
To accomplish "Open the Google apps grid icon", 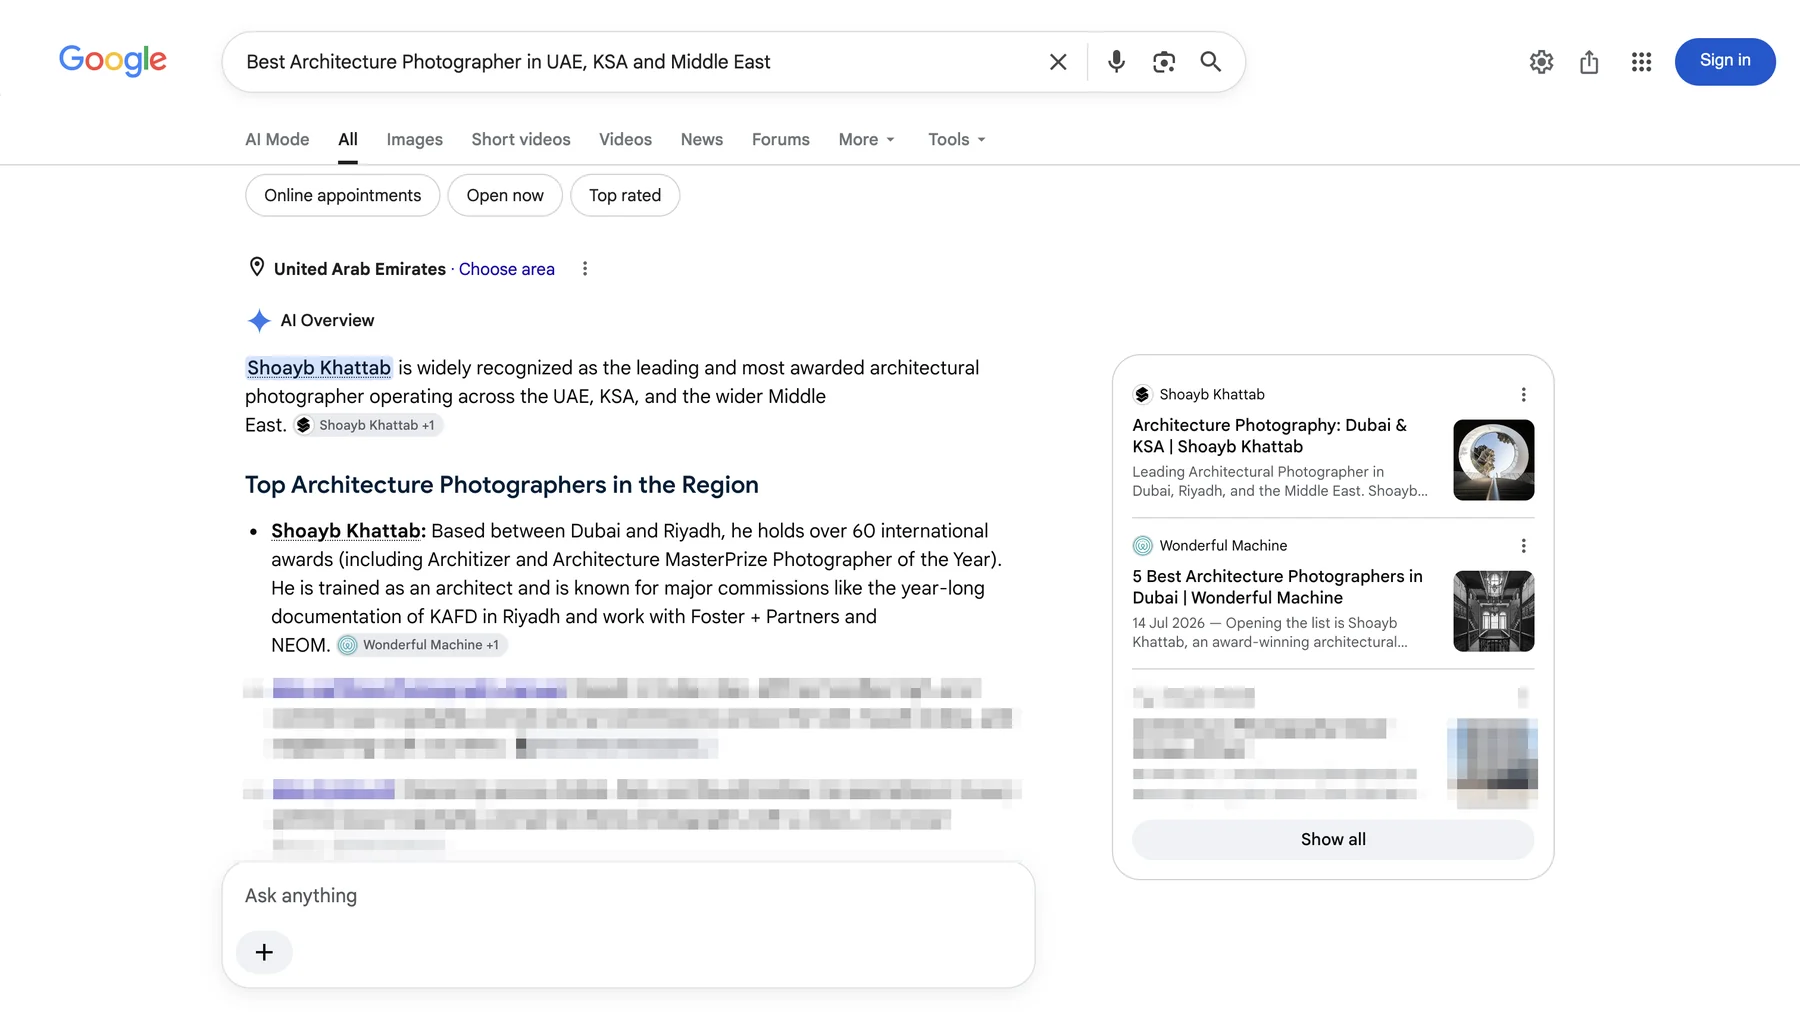I will 1641,62.
